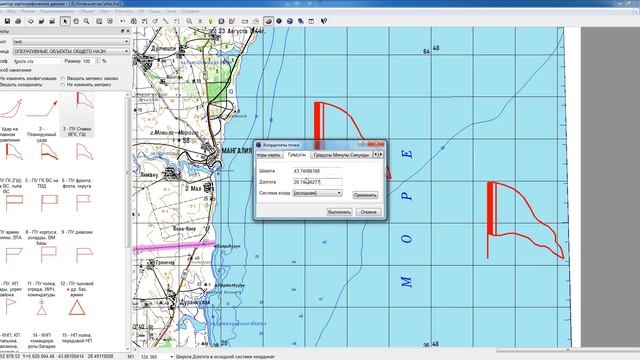The height and width of the screenshot is (360, 640).
Task: Click the '2 Мая' label on map
Action: pyautogui.click(x=194, y=188)
